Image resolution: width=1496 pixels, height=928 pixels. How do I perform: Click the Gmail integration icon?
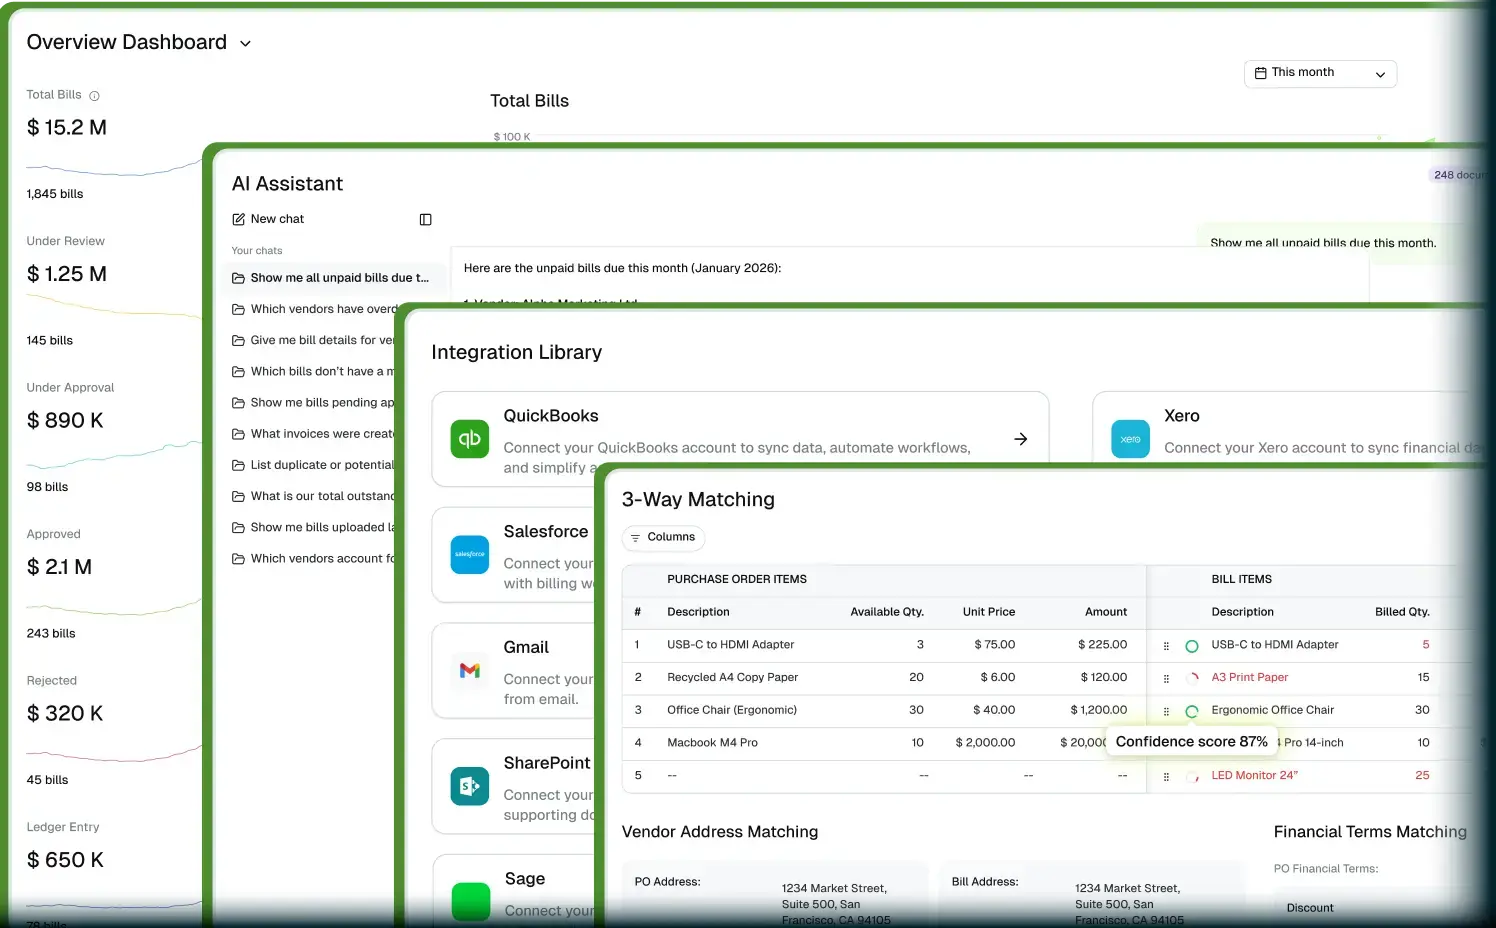pyautogui.click(x=469, y=671)
